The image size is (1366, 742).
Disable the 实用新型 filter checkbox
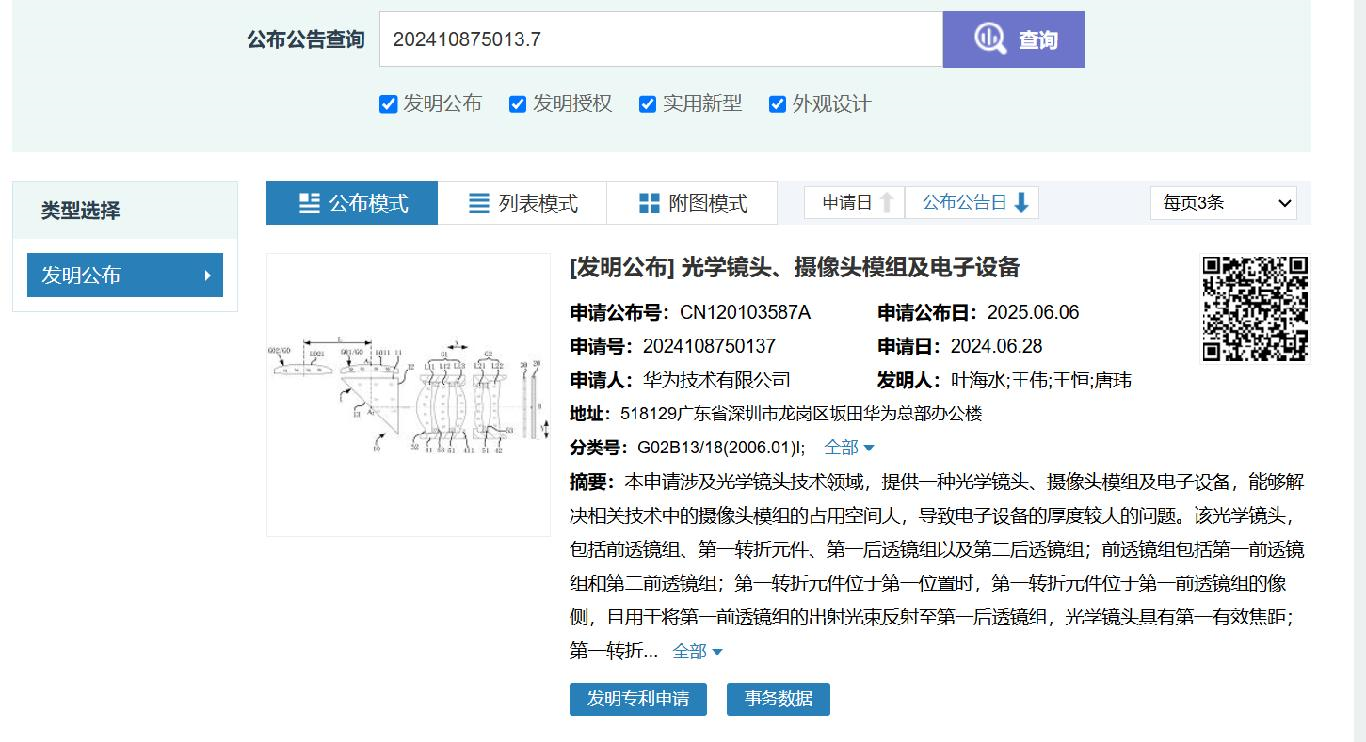tap(646, 103)
